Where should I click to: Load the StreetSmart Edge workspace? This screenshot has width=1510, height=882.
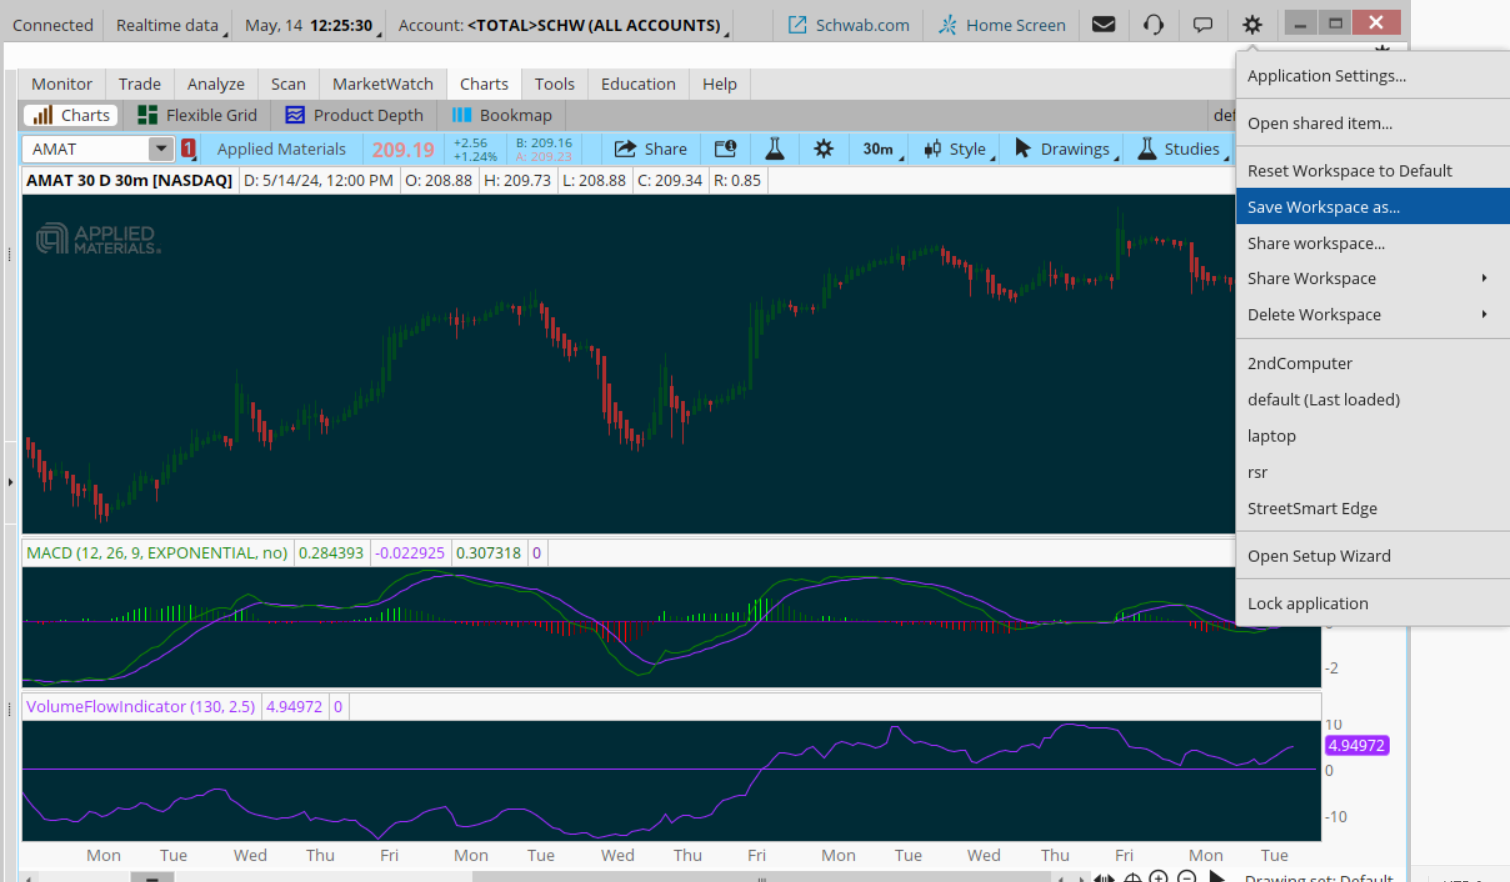(x=1373, y=508)
